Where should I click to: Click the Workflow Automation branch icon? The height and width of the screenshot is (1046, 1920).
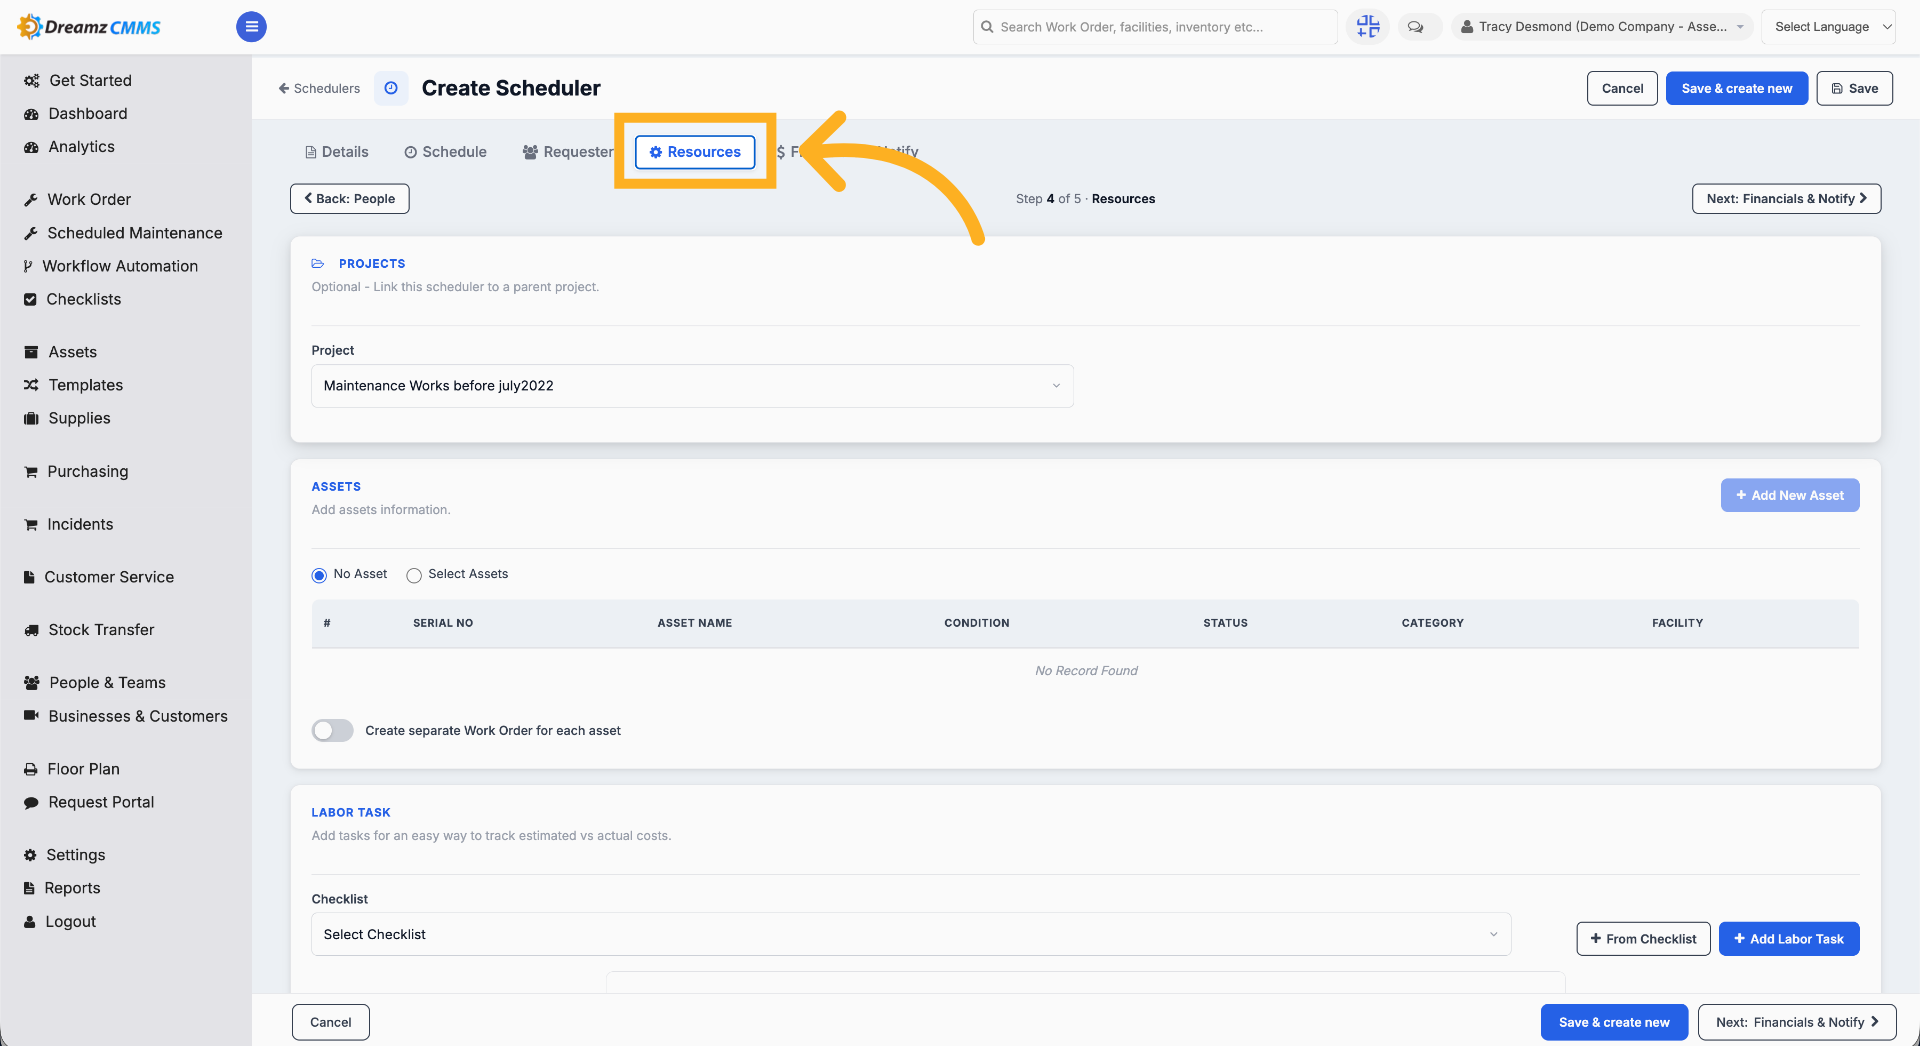pos(28,266)
